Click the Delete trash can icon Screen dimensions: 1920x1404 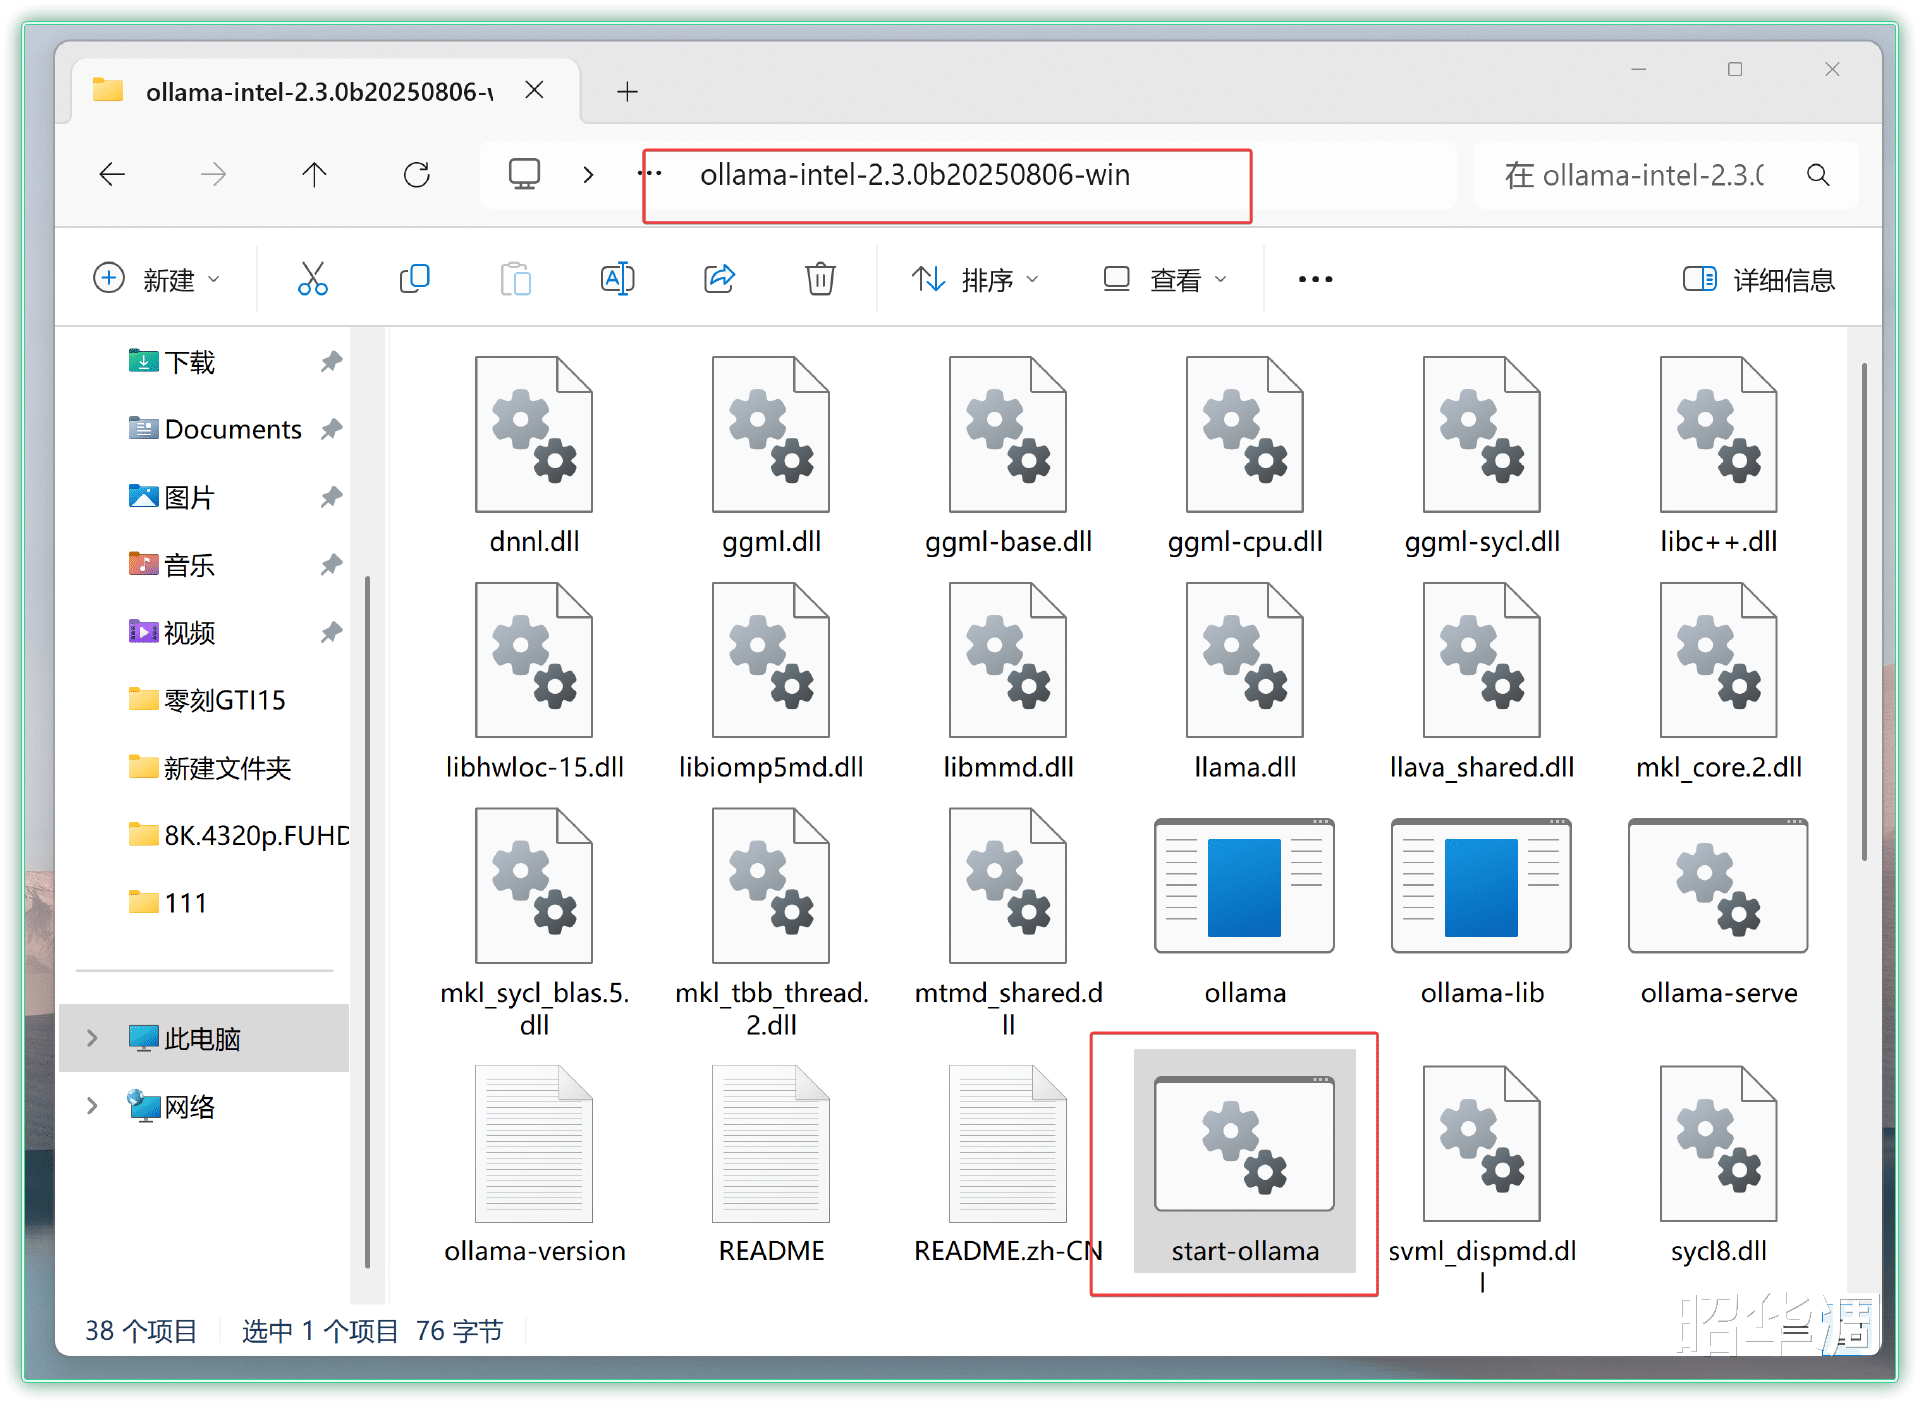[820, 279]
